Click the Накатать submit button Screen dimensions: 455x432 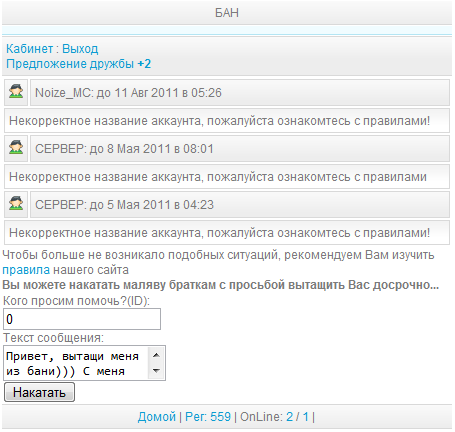point(39,392)
